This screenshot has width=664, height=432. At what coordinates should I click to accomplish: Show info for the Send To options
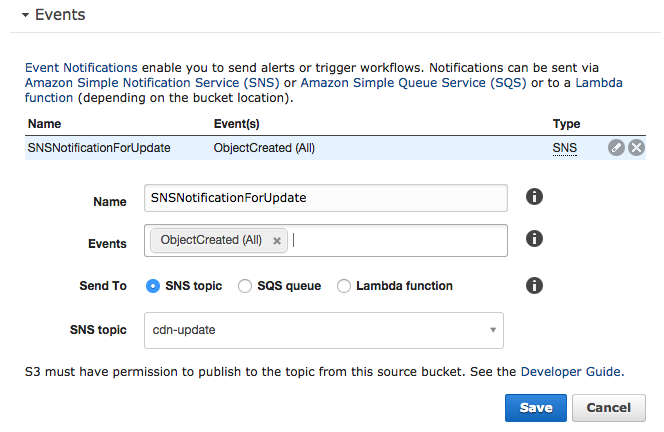(534, 285)
